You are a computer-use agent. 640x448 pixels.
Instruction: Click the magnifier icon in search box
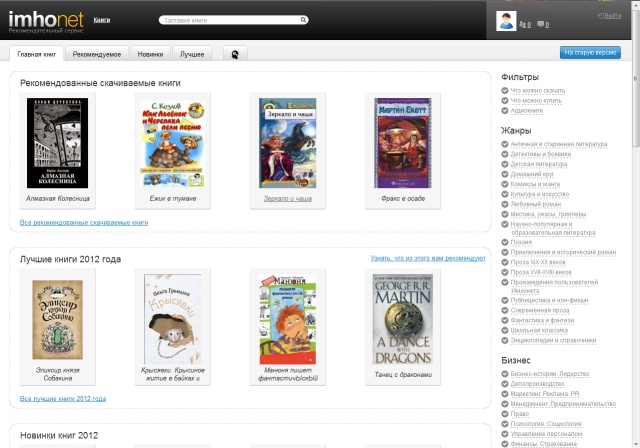click(x=303, y=20)
